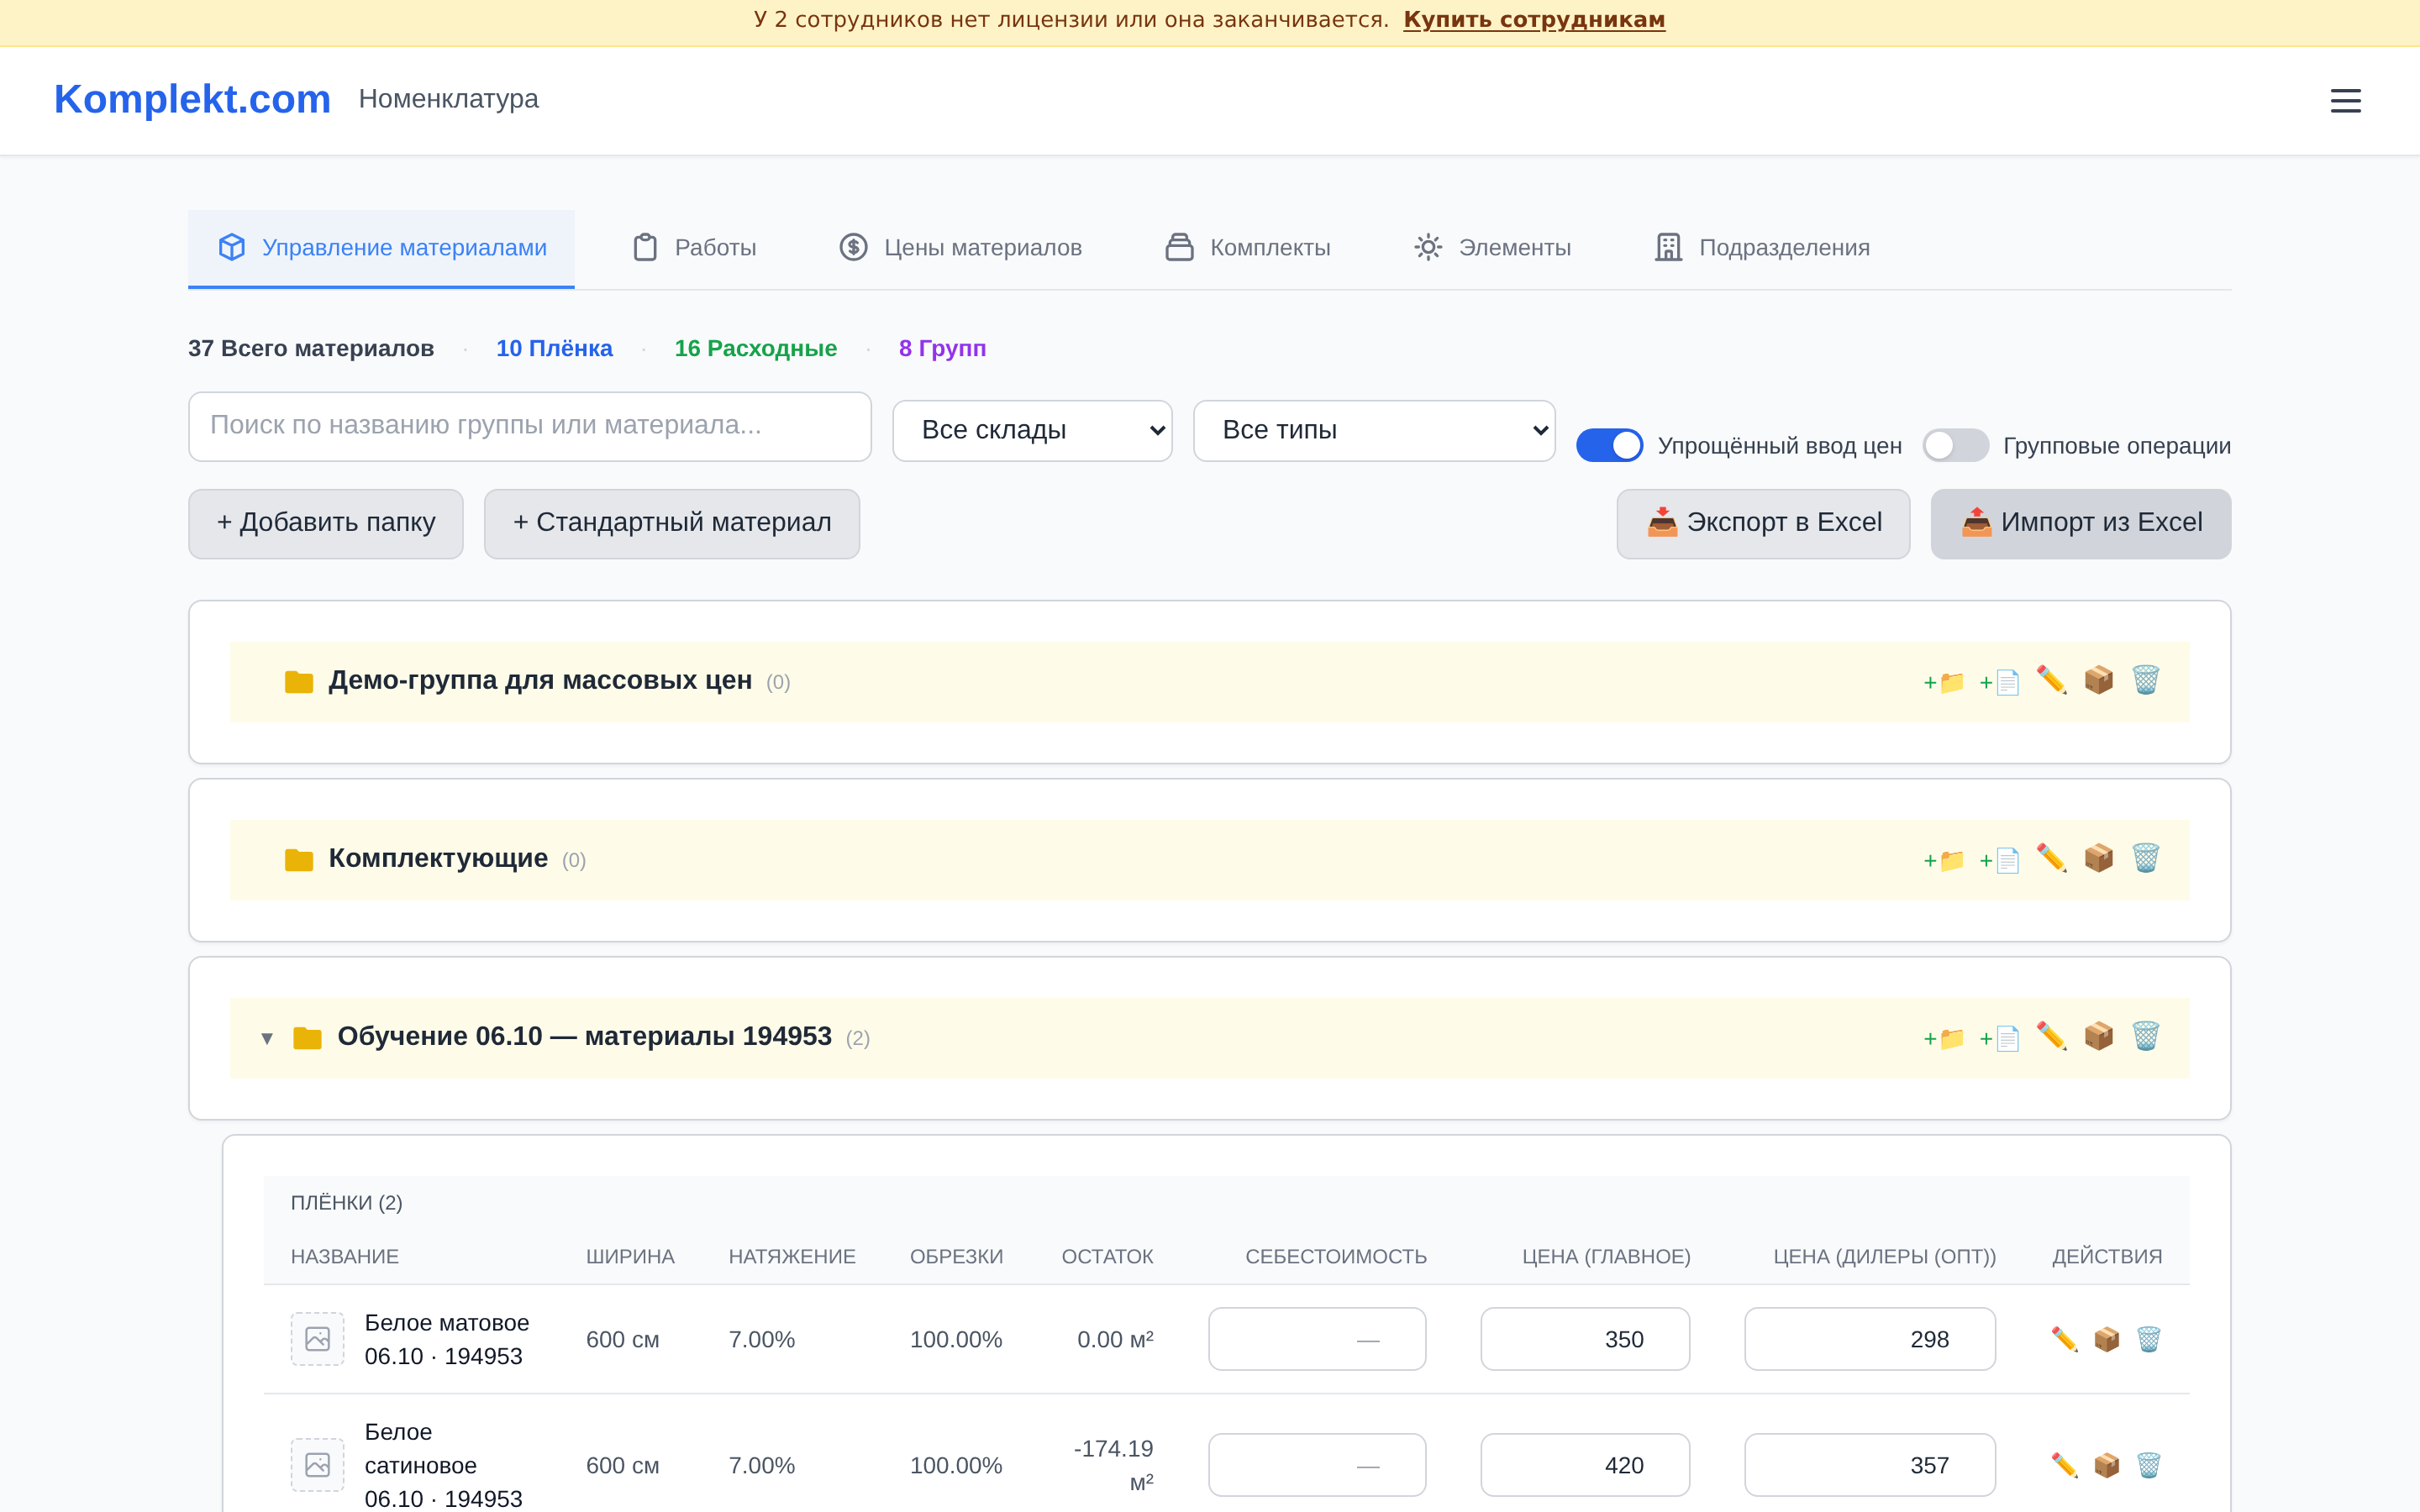Switch to the Цены материалов tab
The height and width of the screenshot is (1512, 2420).
[960, 248]
